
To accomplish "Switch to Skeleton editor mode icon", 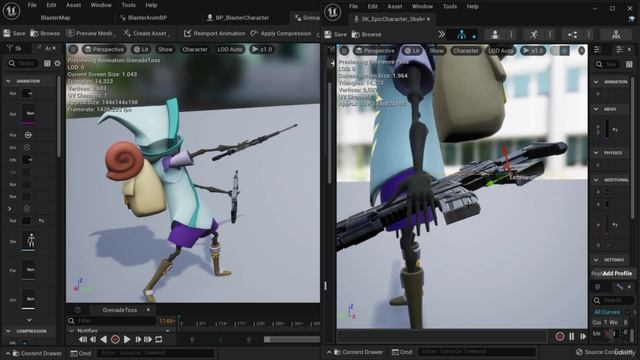I will click(462, 35).
